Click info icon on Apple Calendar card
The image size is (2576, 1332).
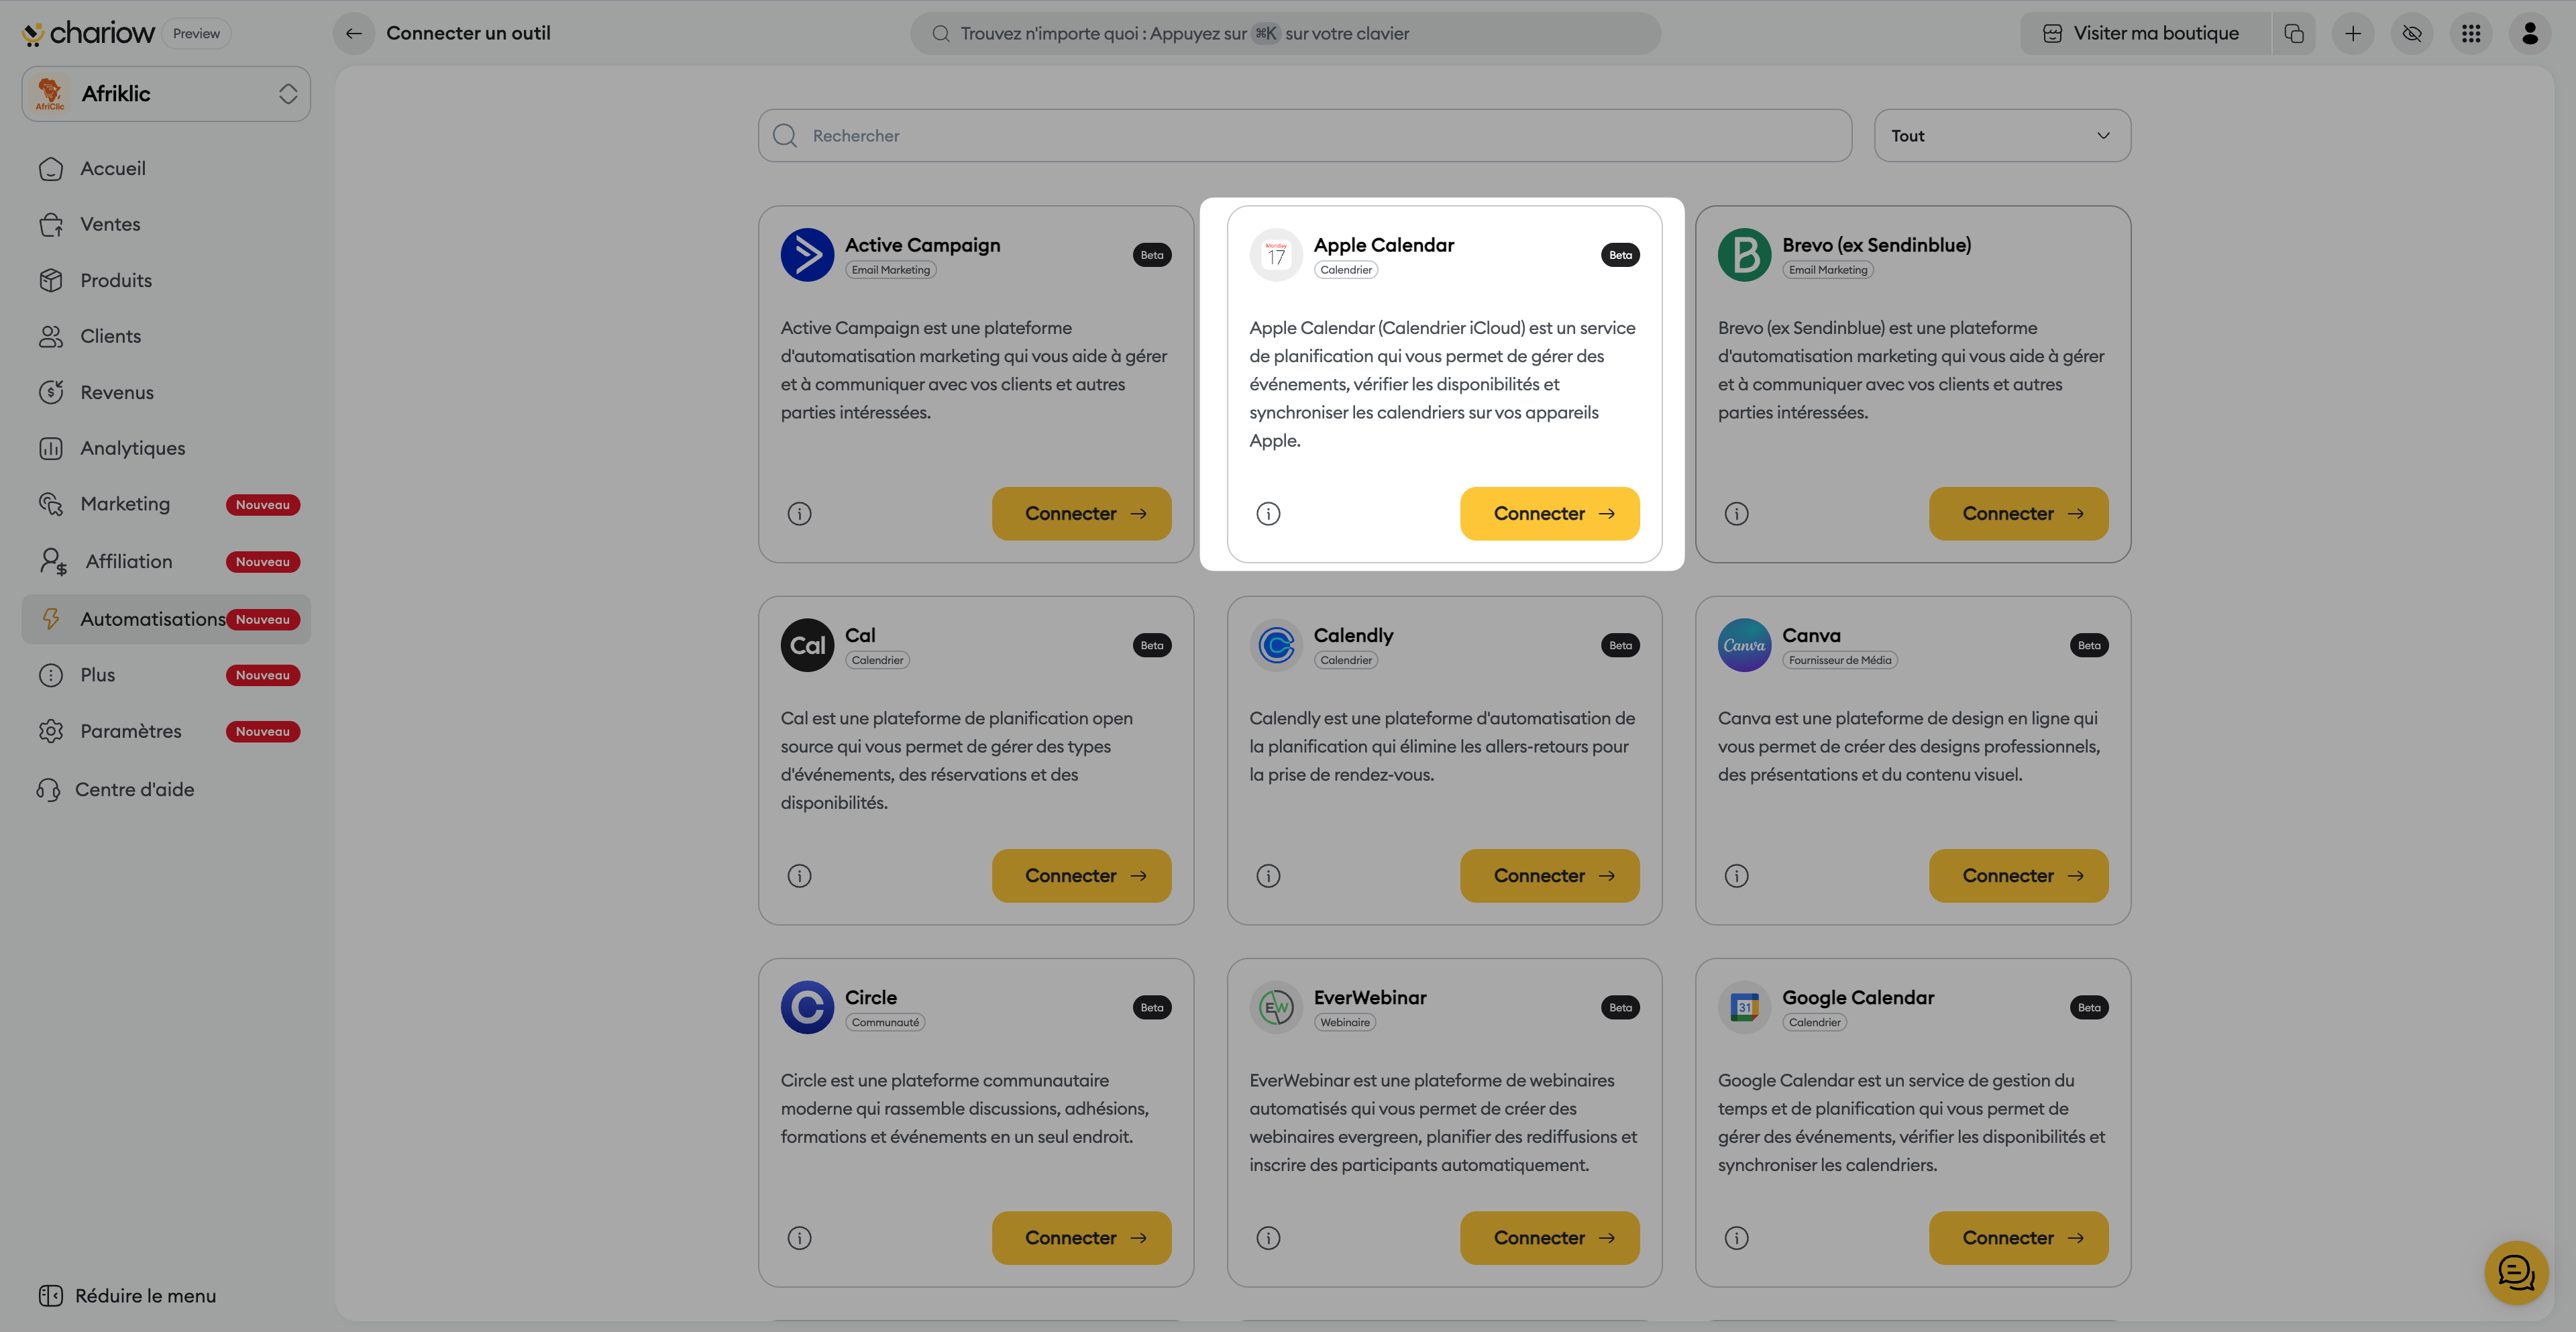click(1268, 514)
